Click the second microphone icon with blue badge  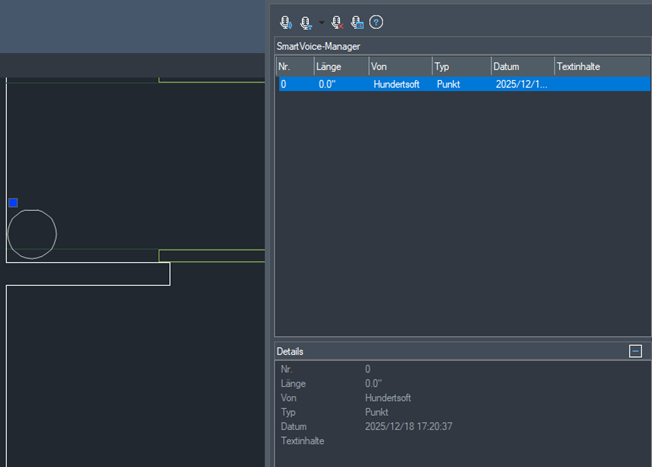tap(305, 22)
